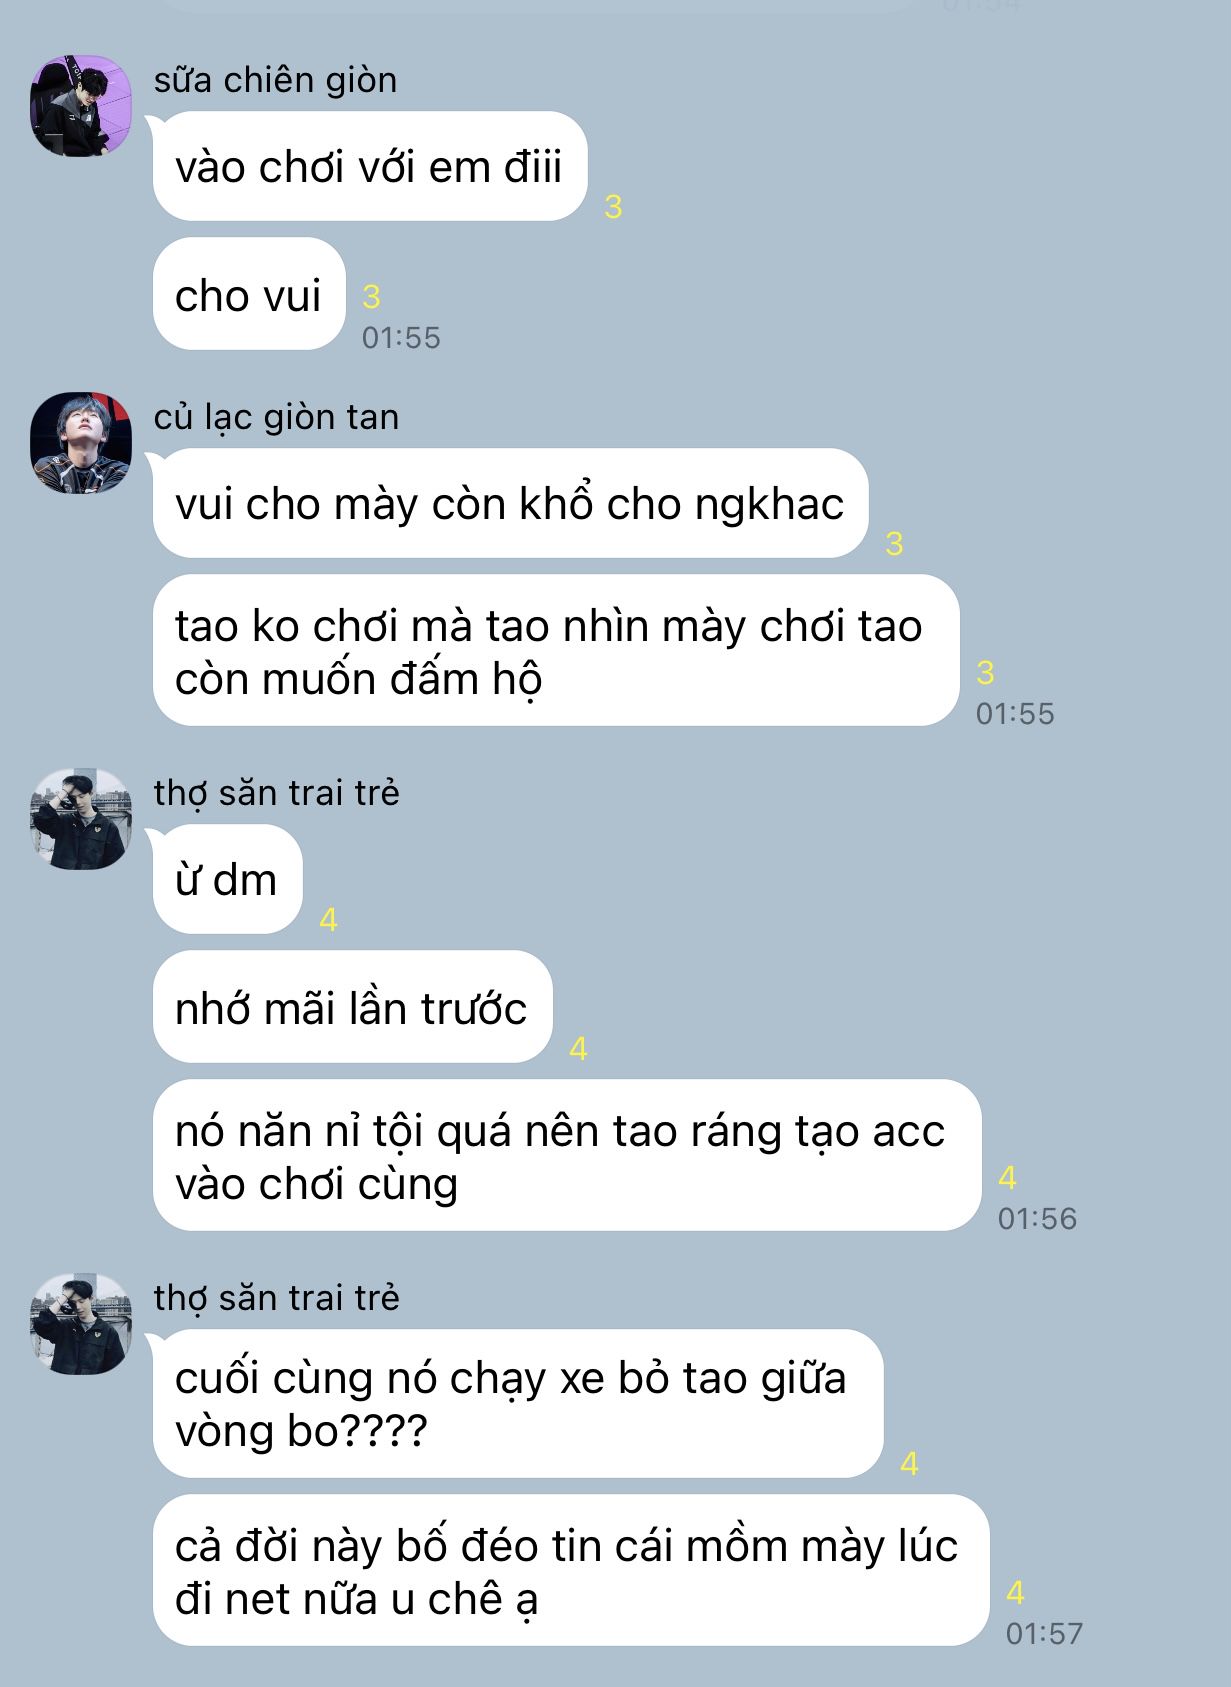Tap message about 'ráng tạo acc vào chơi cùng'

[x=566, y=1156]
